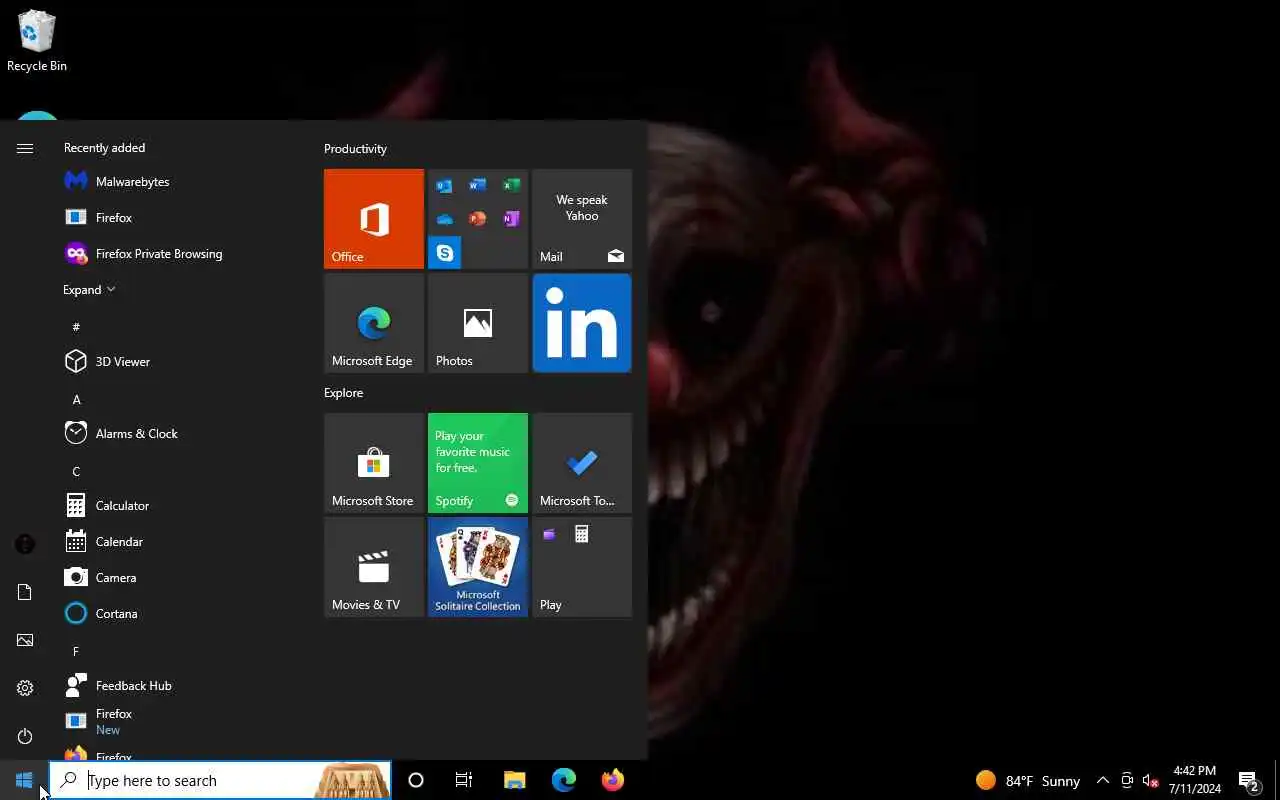Open Task View on the taskbar
This screenshot has width=1280, height=800.
pos(464,780)
